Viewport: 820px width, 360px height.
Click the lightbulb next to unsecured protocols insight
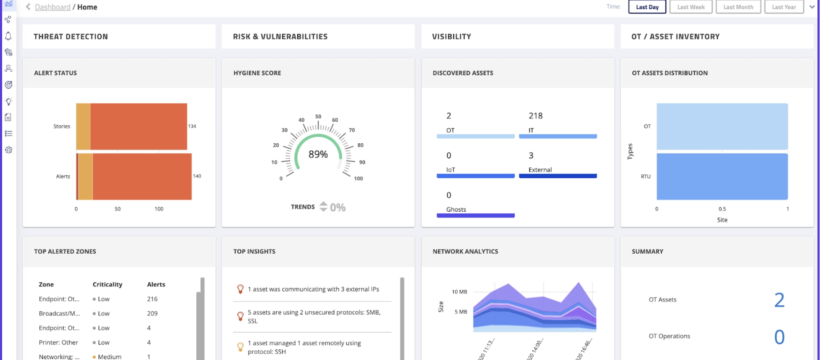pos(241,316)
